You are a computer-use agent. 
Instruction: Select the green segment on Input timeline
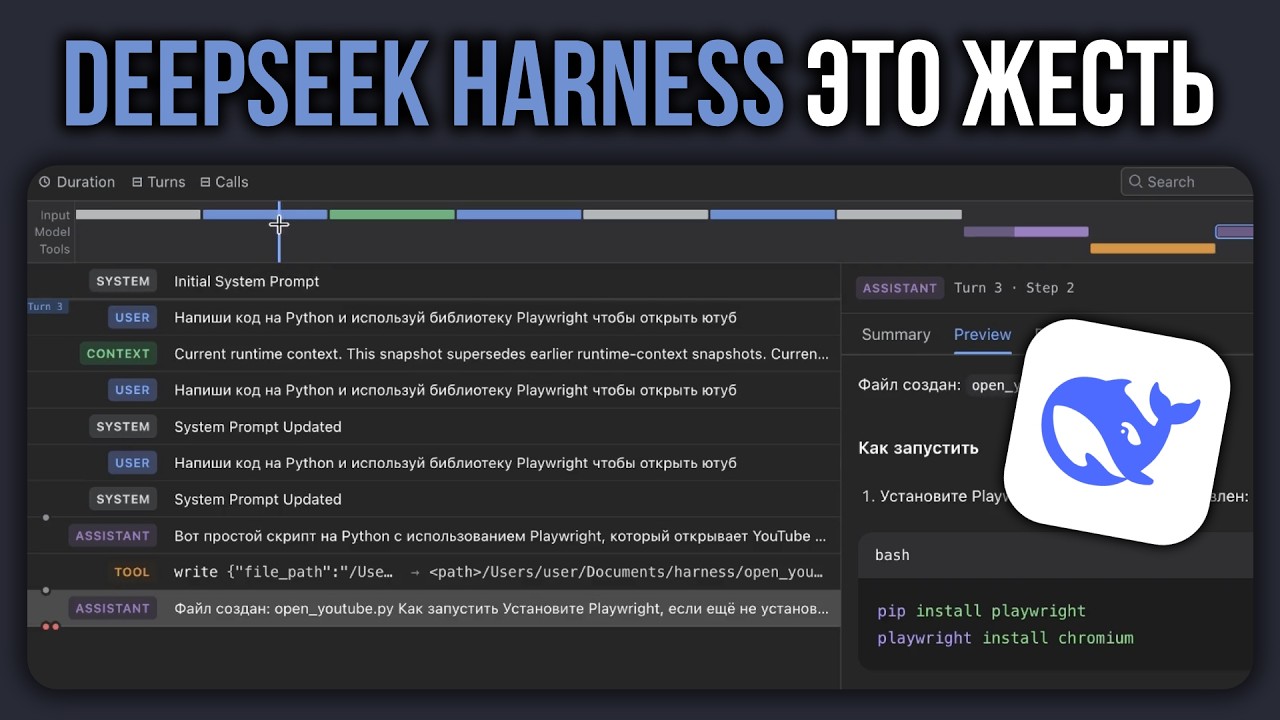[392, 214]
